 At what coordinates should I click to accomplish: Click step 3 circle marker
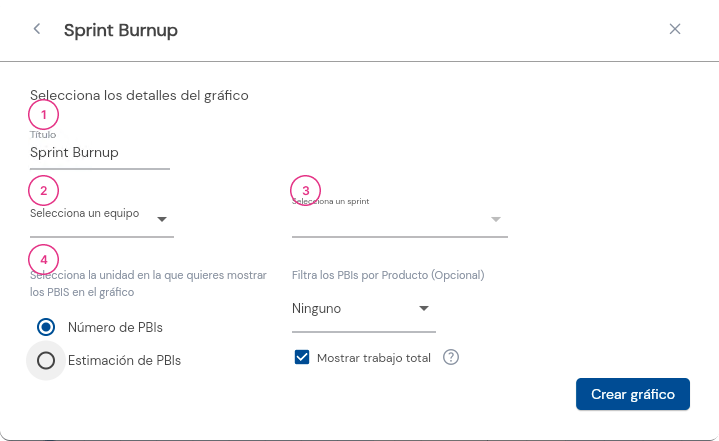pos(305,190)
